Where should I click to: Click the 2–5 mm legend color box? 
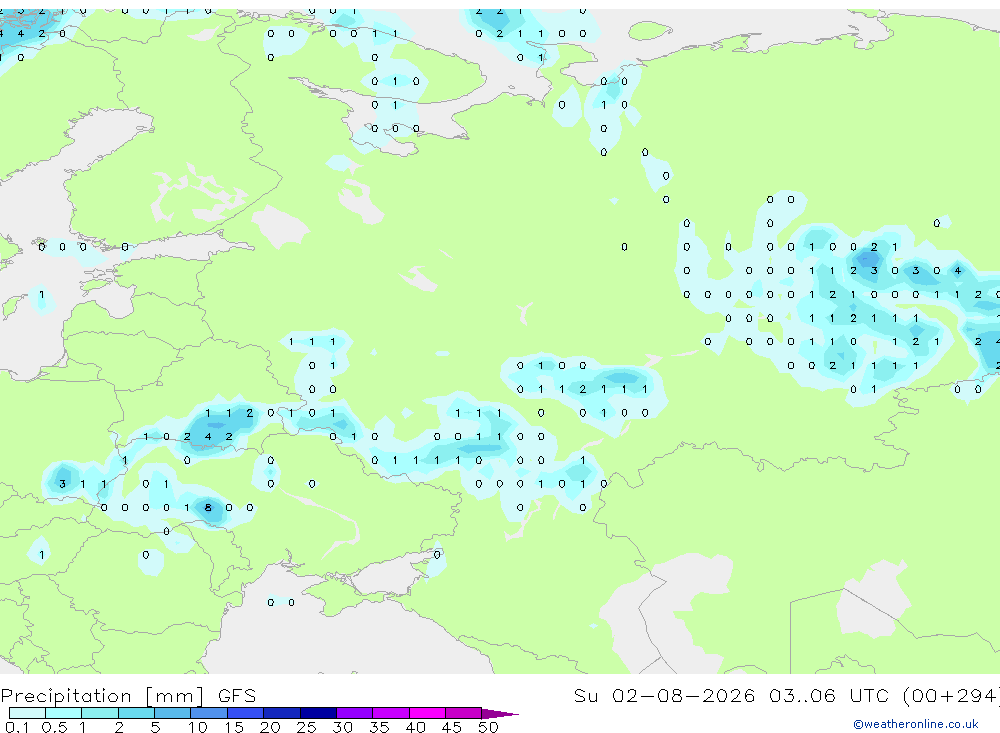(136, 713)
